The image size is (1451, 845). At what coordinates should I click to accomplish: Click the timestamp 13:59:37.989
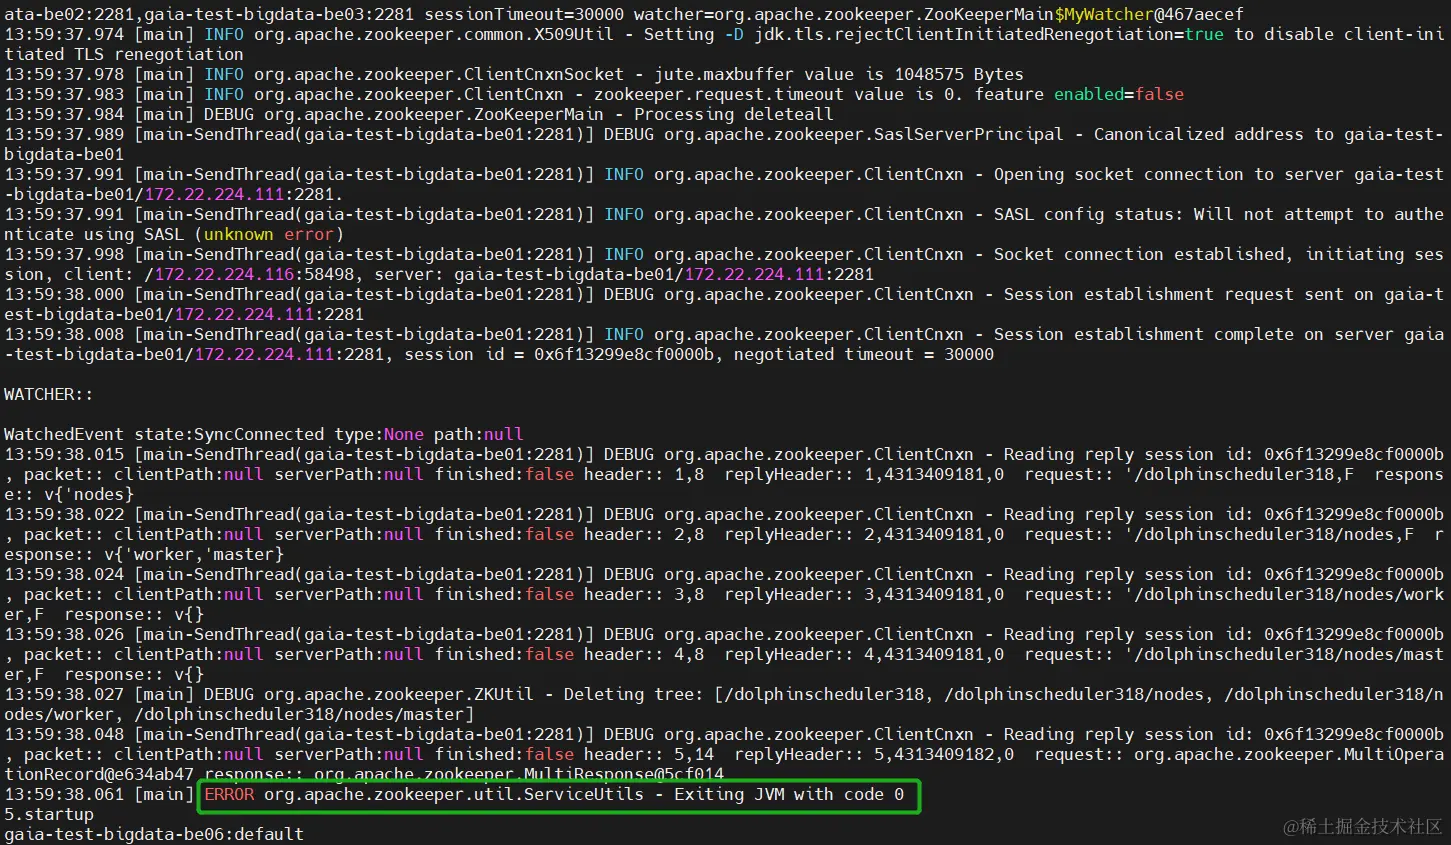click(x=64, y=134)
